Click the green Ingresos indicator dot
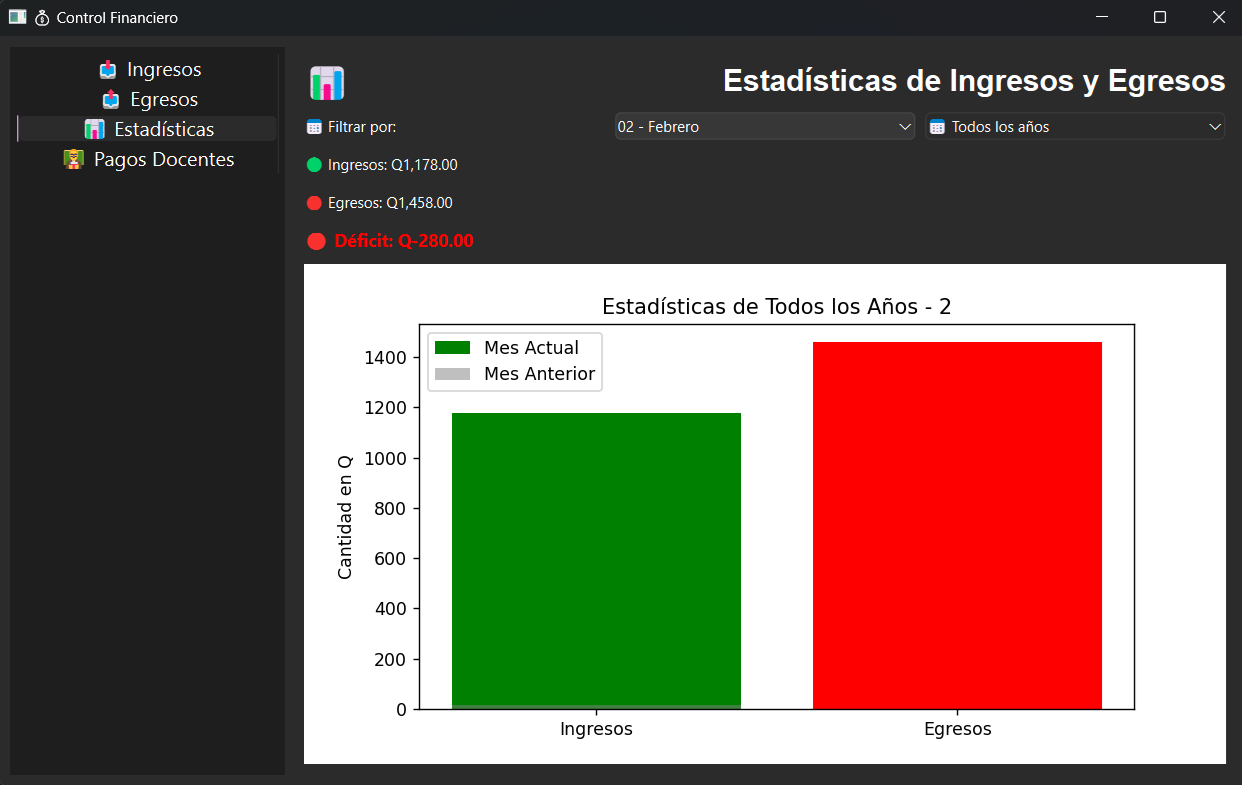The image size is (1242, 785). click(x=312, y=164)
